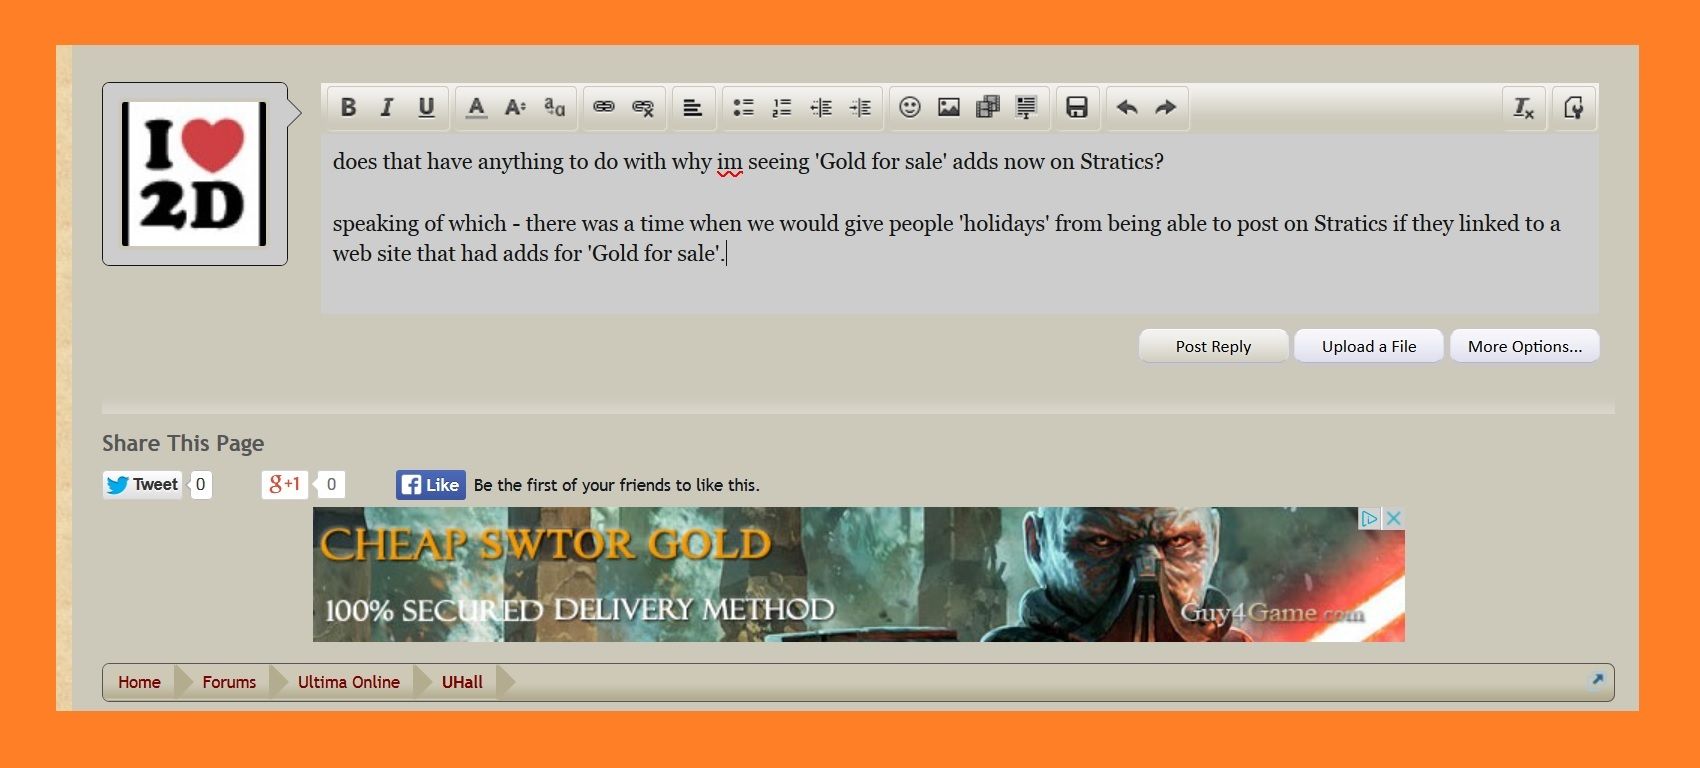Image resolution: width=1700 pixels, height=768 pixels.
Task: Open More Options...
Action: [x=1525, y=346]
